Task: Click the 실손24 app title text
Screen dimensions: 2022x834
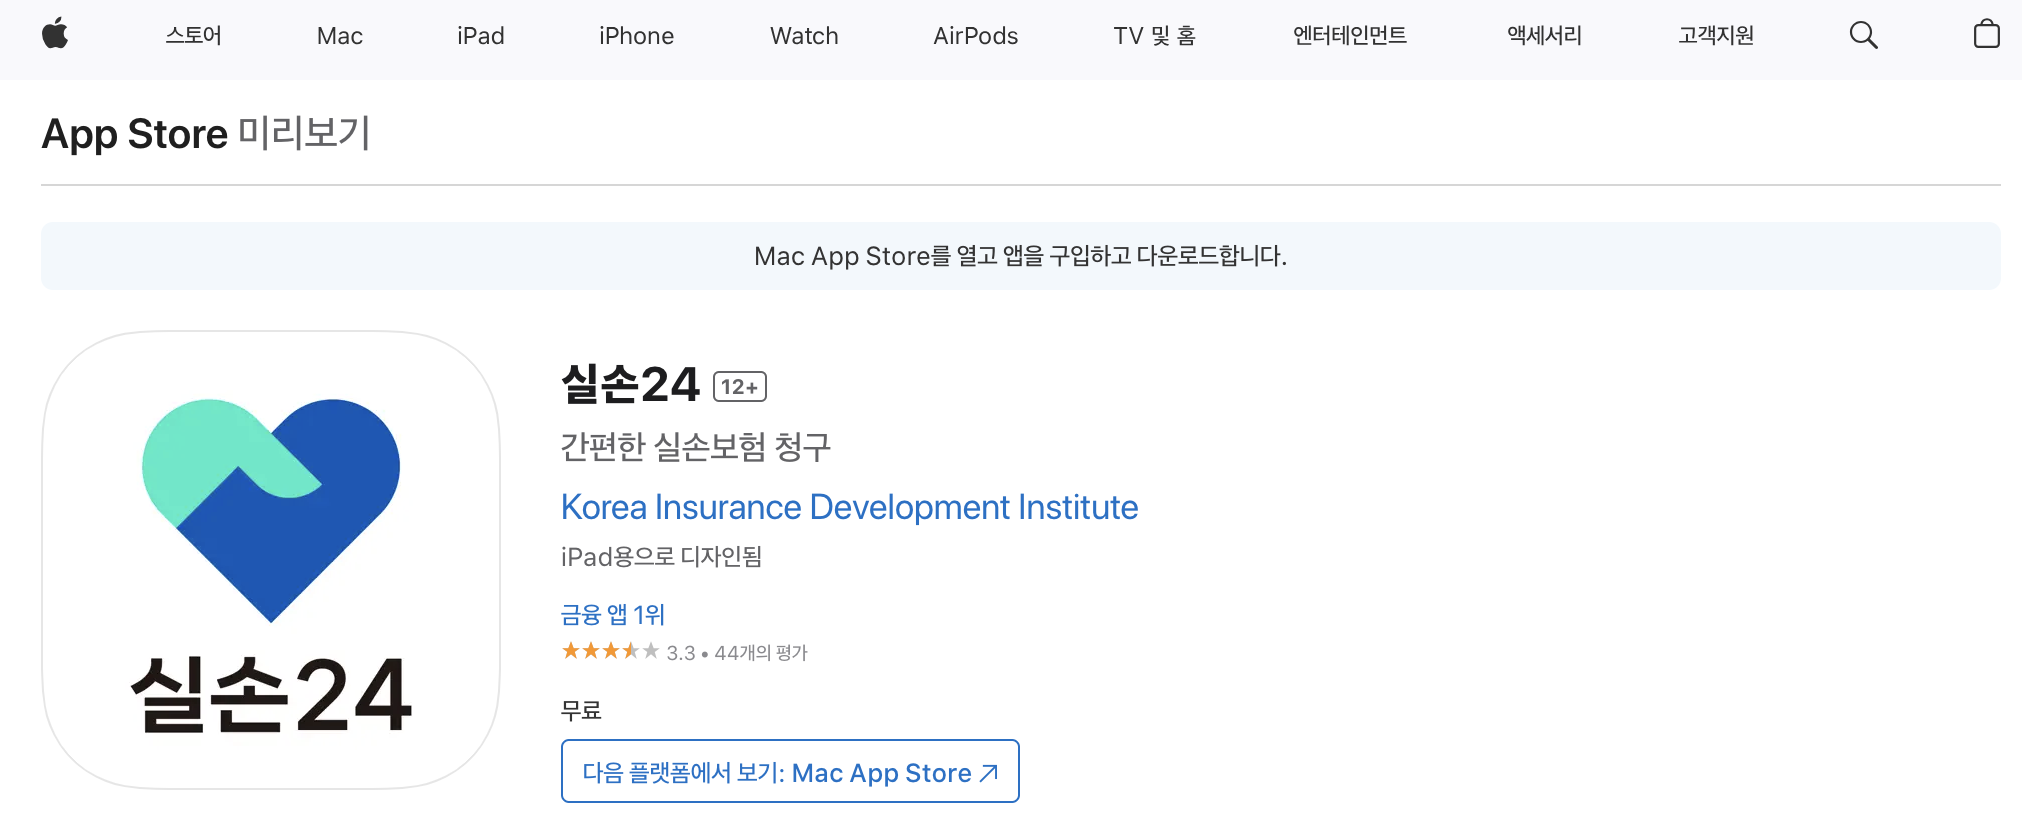Action: tap(630, 385)
